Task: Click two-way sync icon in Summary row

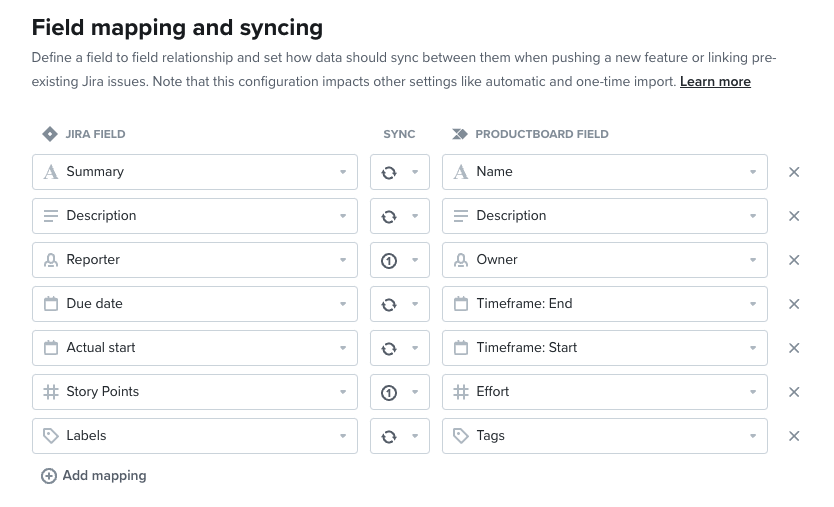Action: [389, 172]
